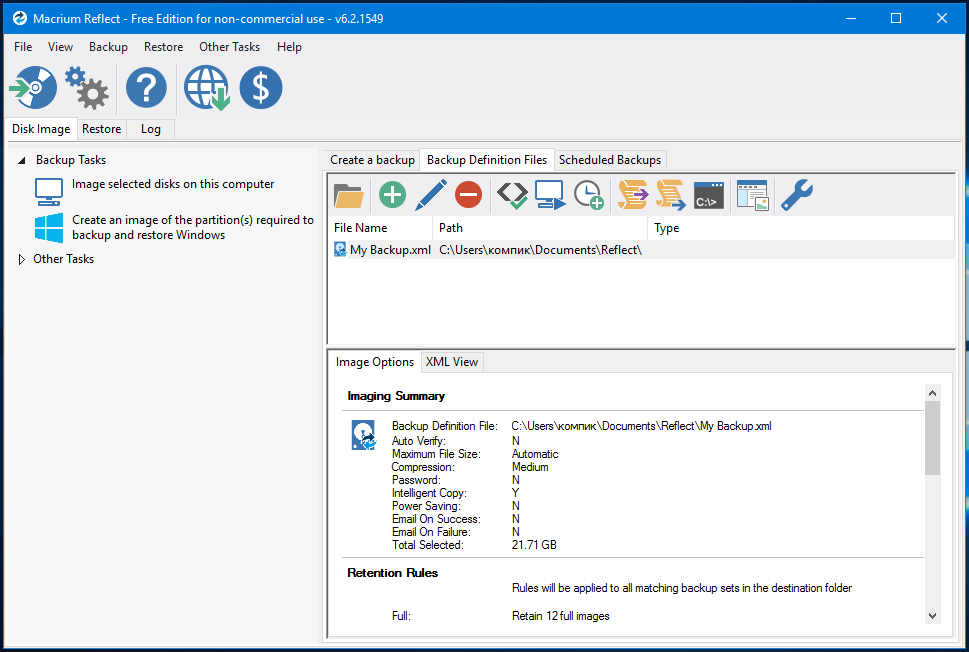
Task: Open the Restore menu in menu bar
Action: (x=163, y=47)
